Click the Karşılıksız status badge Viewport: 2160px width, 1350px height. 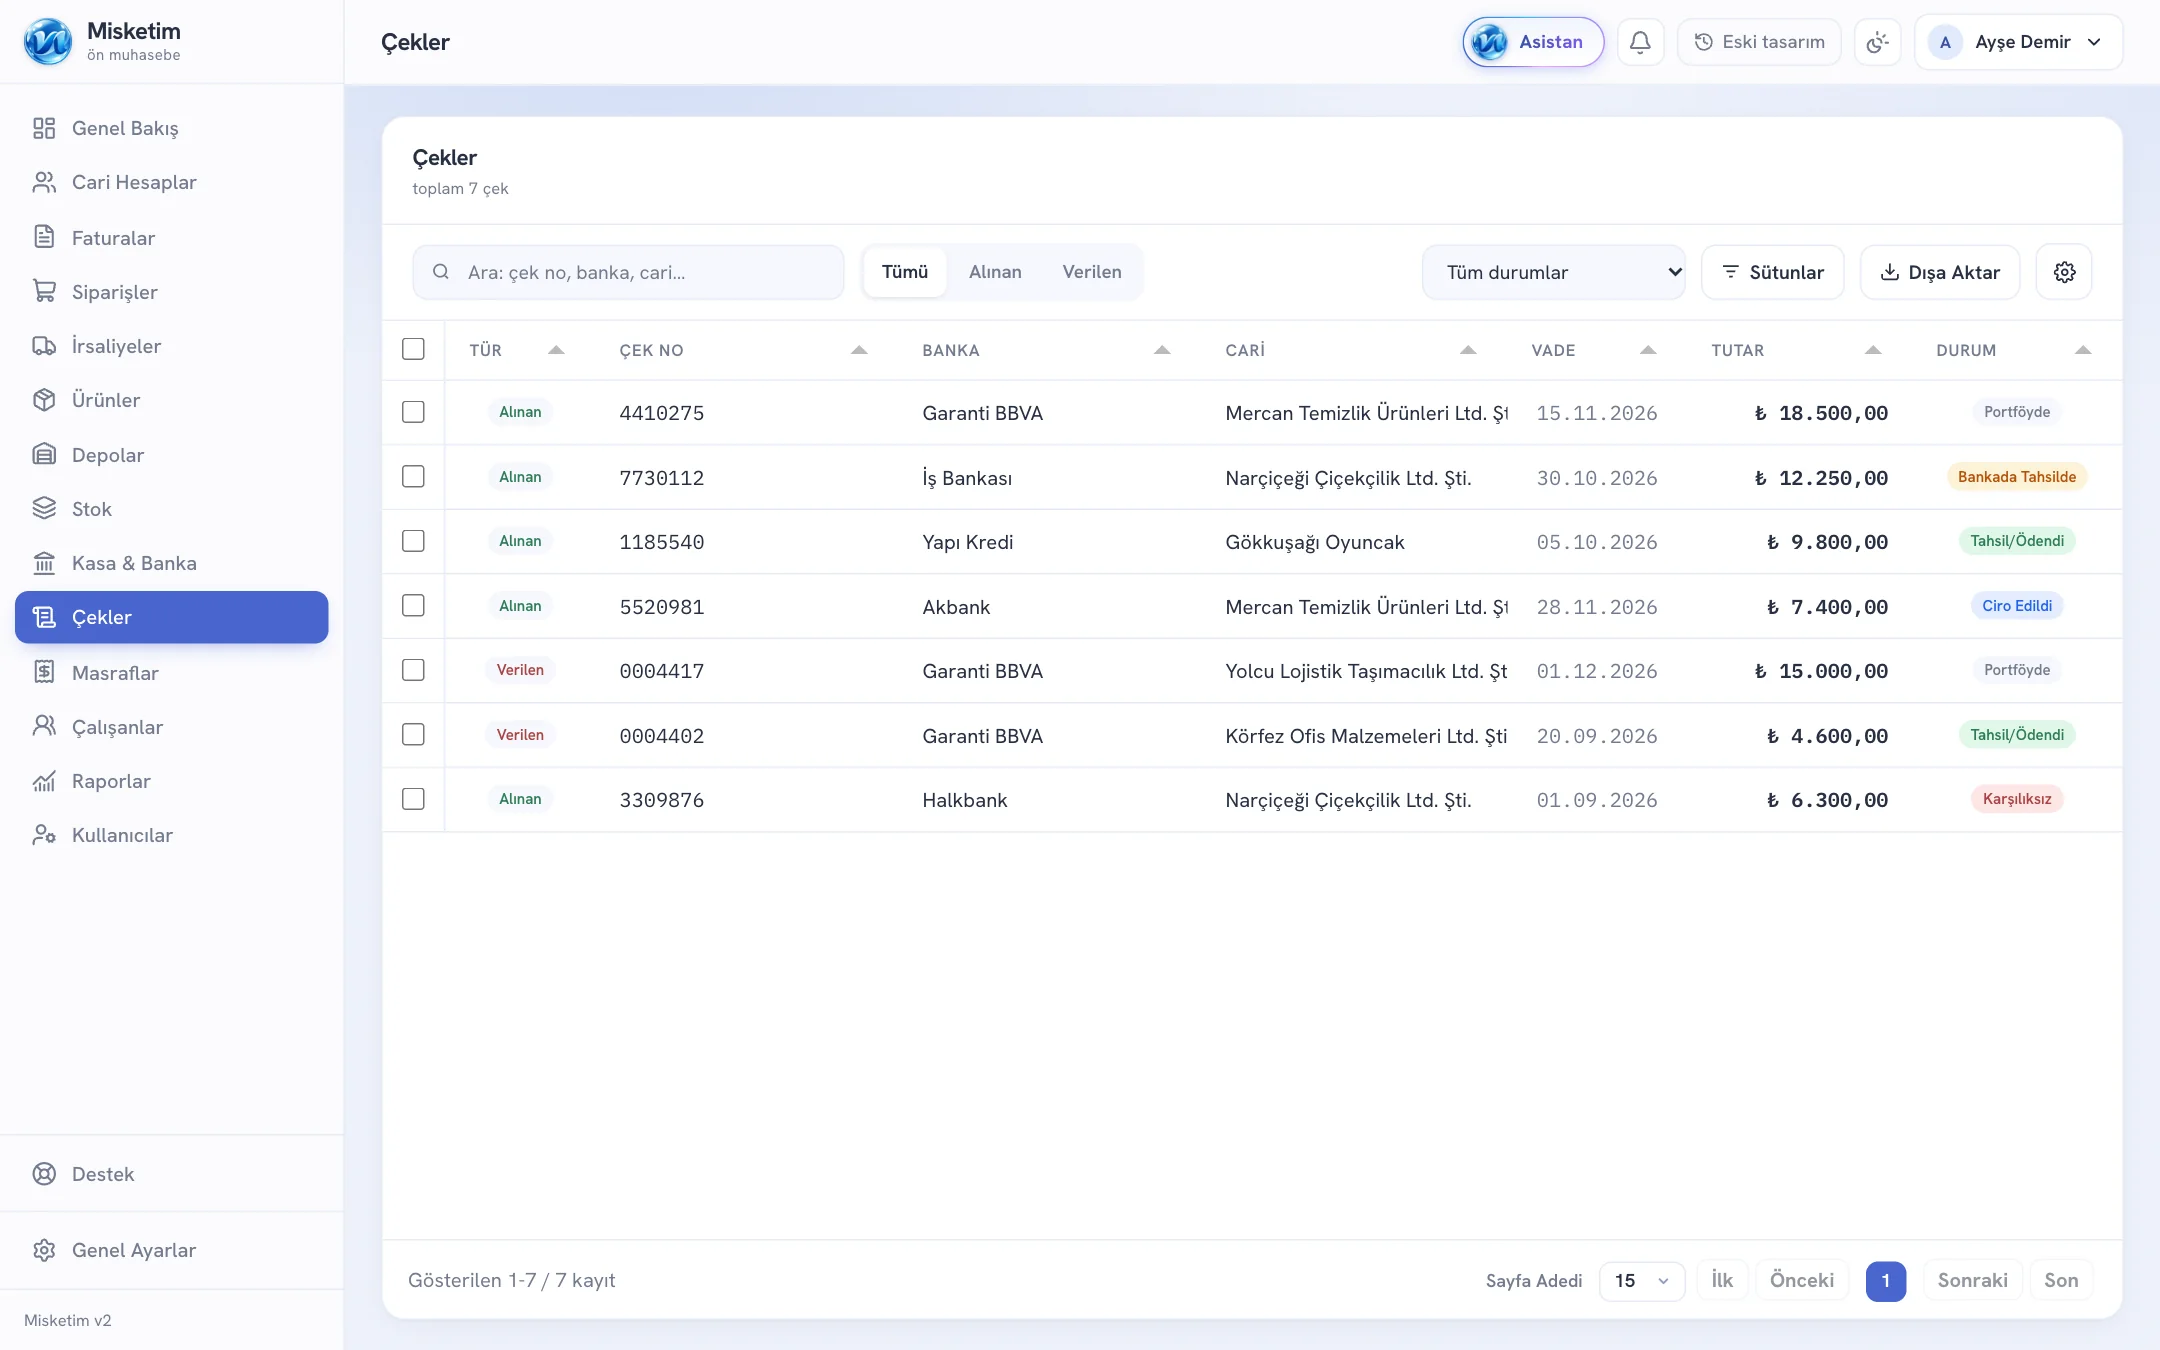[2017, 799]
